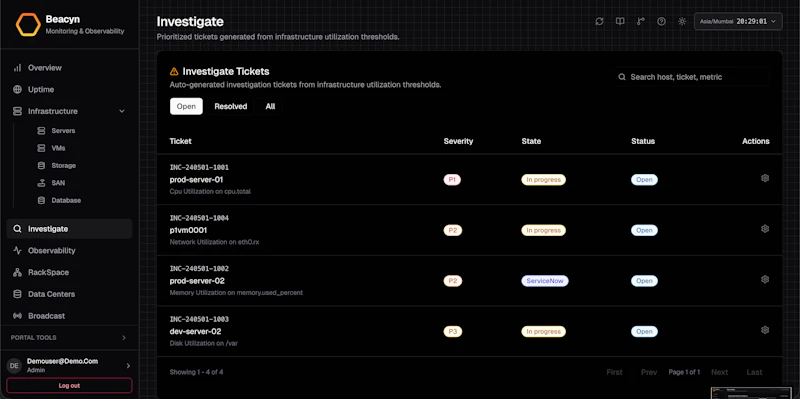The image size is (800, 399).
Task: Click the warning triangle icon beside Investigate Tickets
Action: click(x=174, y=71)
